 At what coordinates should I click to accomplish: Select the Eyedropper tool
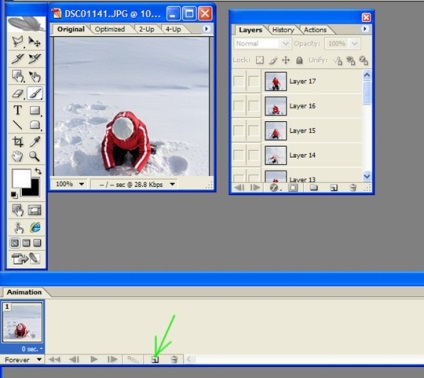35,142
